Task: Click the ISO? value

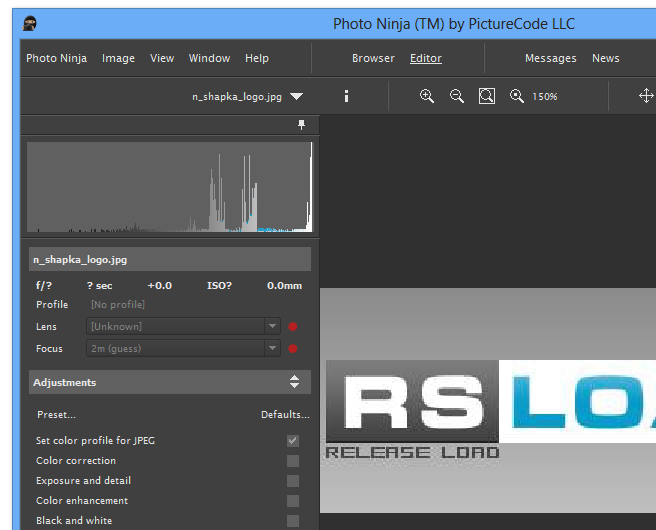Action: point(219,286)
